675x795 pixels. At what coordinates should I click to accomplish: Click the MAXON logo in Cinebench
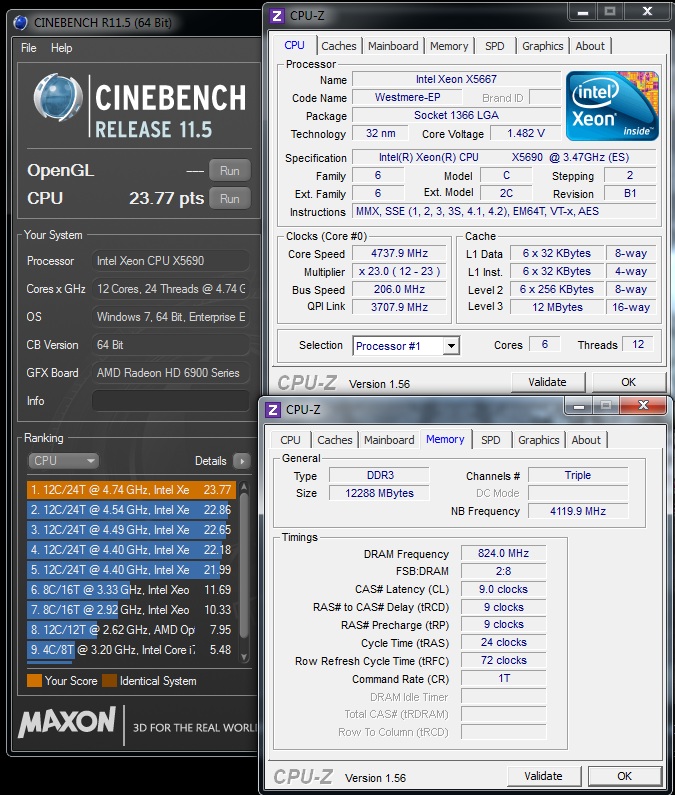point(67,722)
